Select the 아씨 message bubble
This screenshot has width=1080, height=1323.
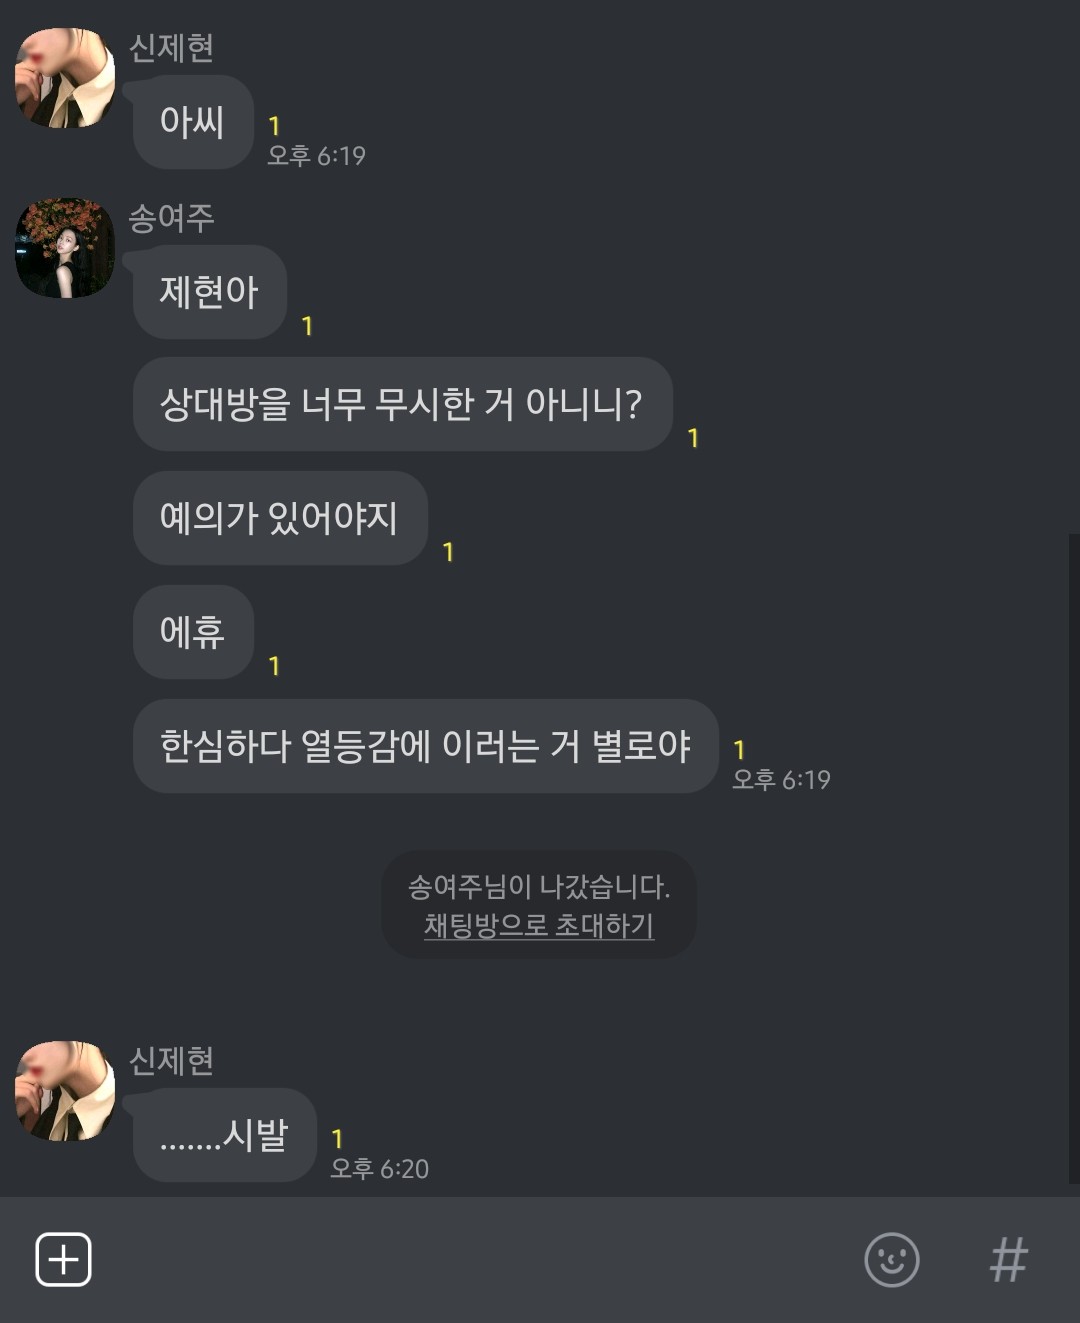[193, 122]
